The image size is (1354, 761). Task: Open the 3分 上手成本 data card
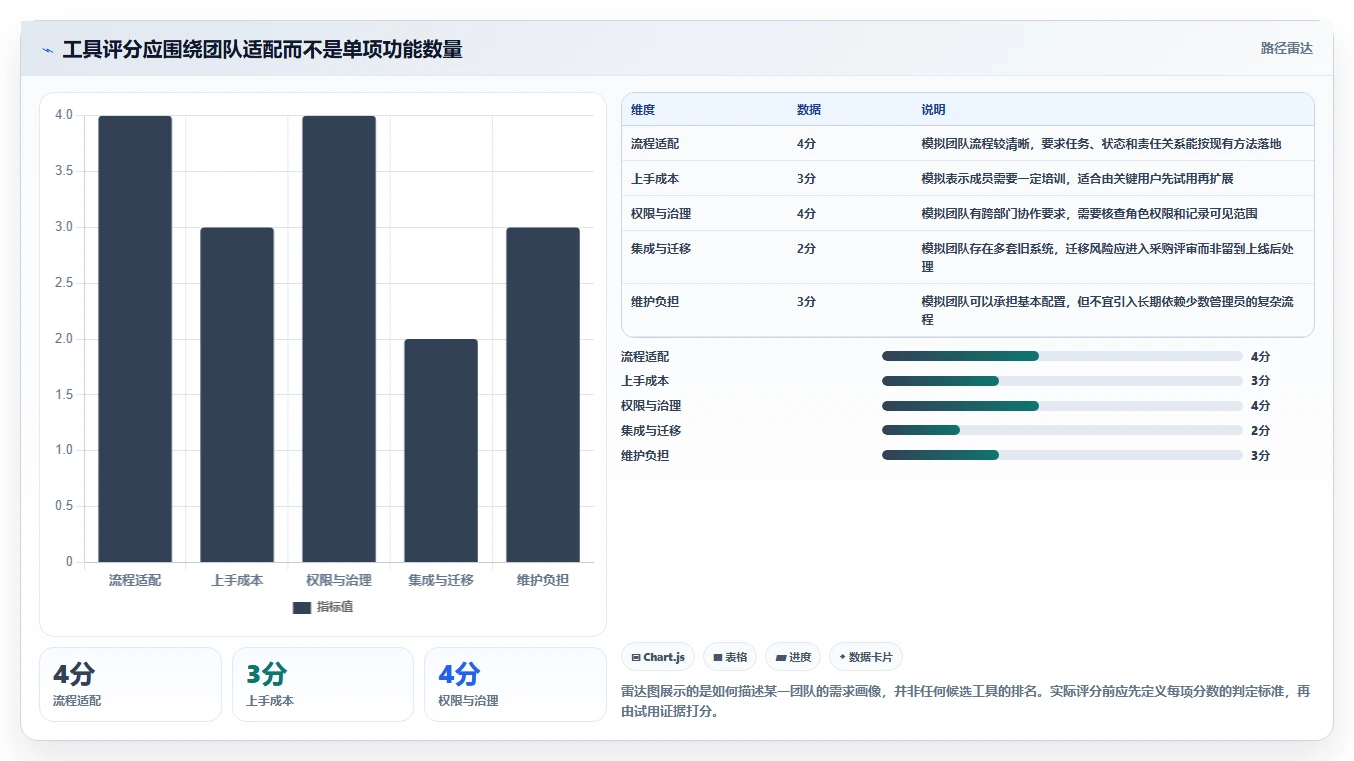(x=323, y=684)
